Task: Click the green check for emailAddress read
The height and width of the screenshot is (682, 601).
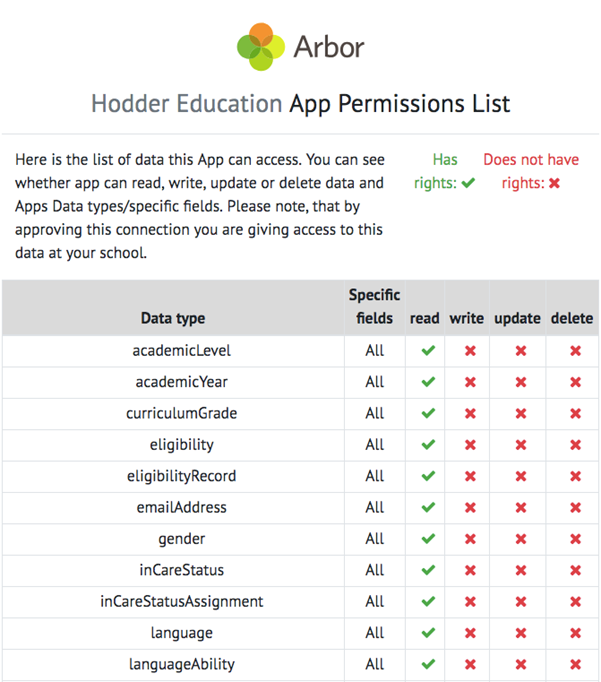Action: point(428,508)
